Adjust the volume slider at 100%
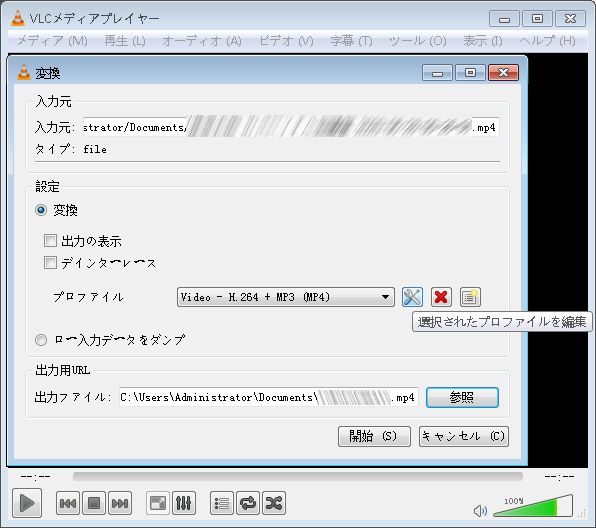The image size is (596, 528). (x=533, y=506)
